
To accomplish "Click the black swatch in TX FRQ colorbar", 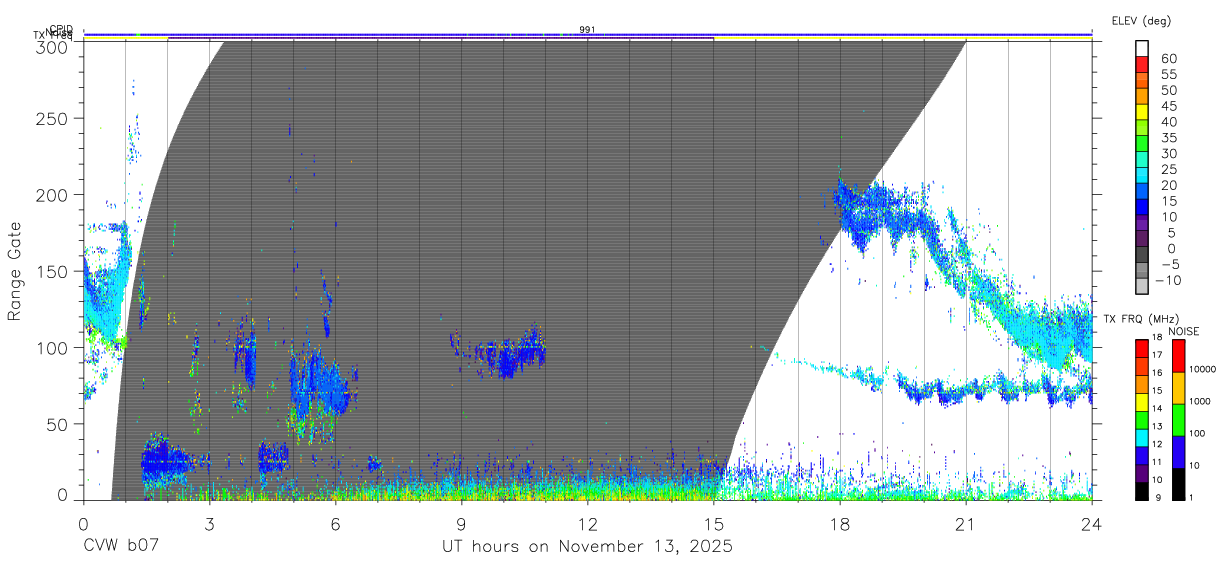I will (x=1142, y=490).
